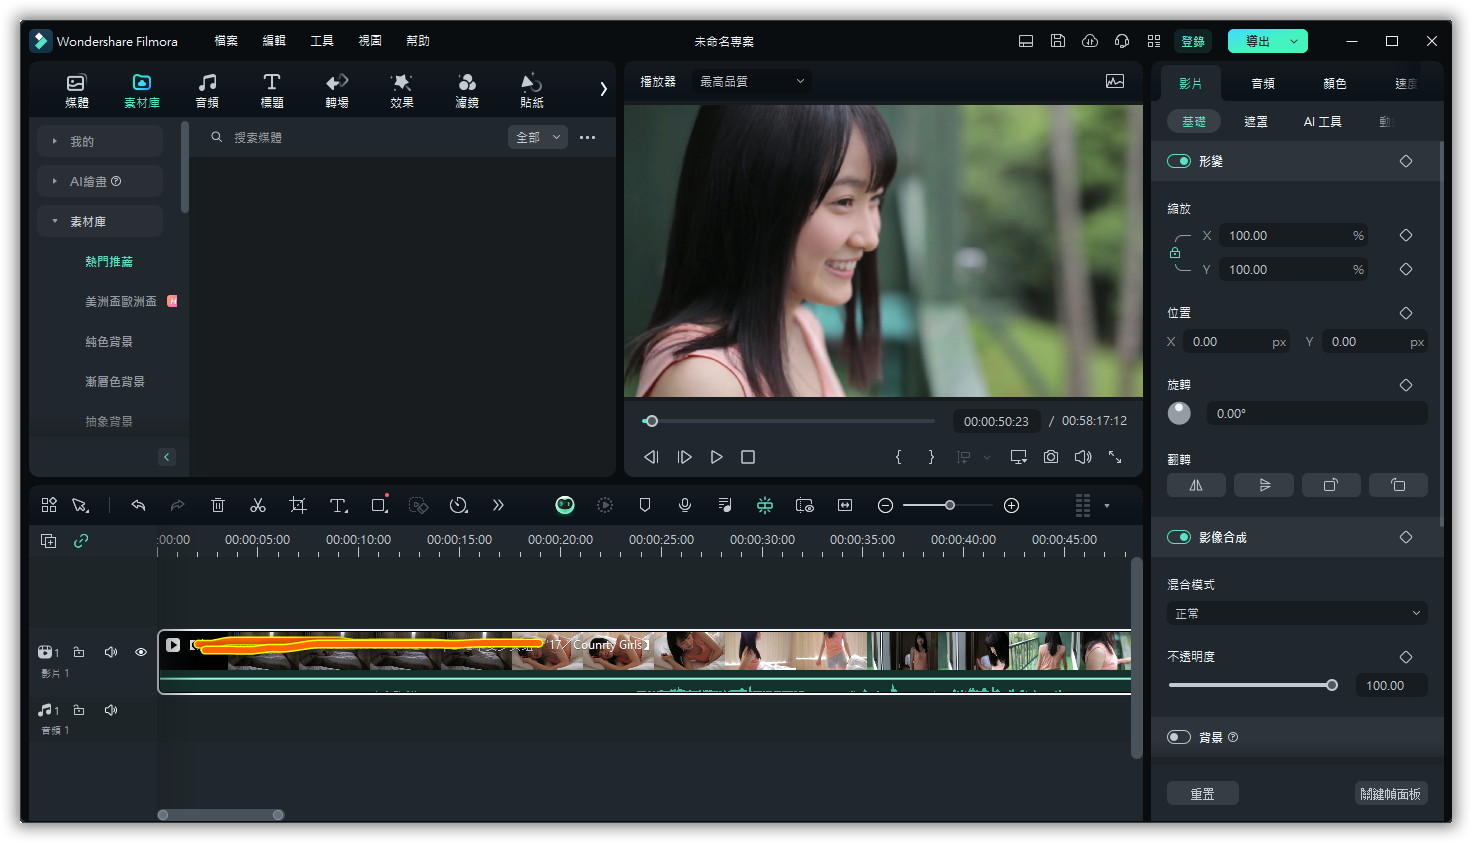Switch to the 顏色 color tab
This screenshot has width=1472, height=843.
[x=1335, y=83]
